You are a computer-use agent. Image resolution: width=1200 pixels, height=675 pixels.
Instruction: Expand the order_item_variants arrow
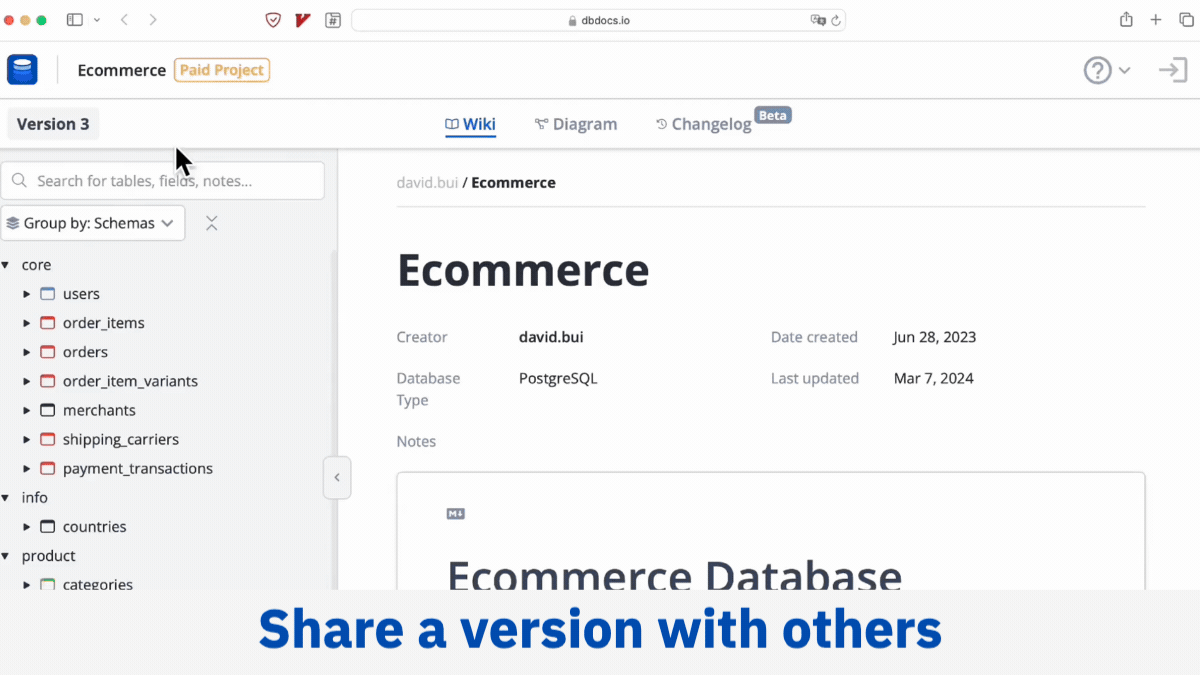click(x=27, y=381)
